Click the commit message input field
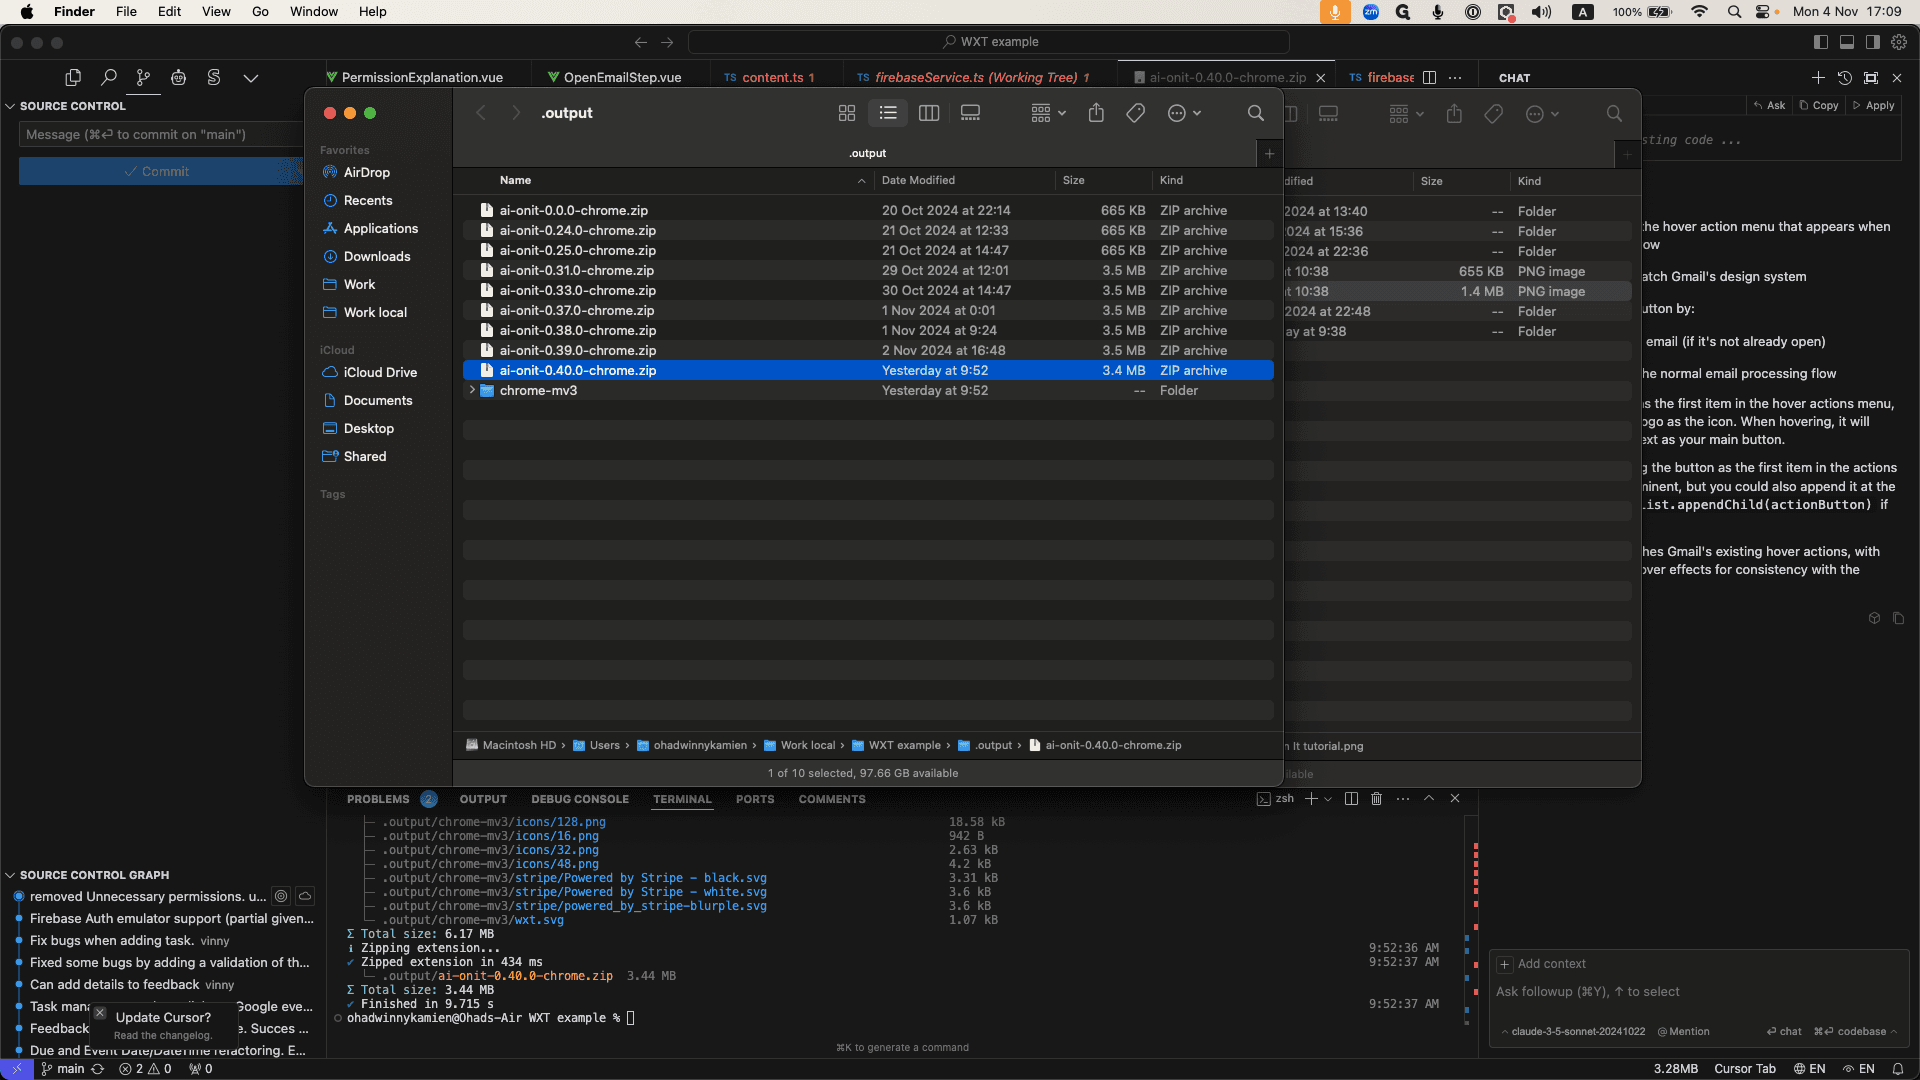The image size is (1920, 1080). (160, 135)
